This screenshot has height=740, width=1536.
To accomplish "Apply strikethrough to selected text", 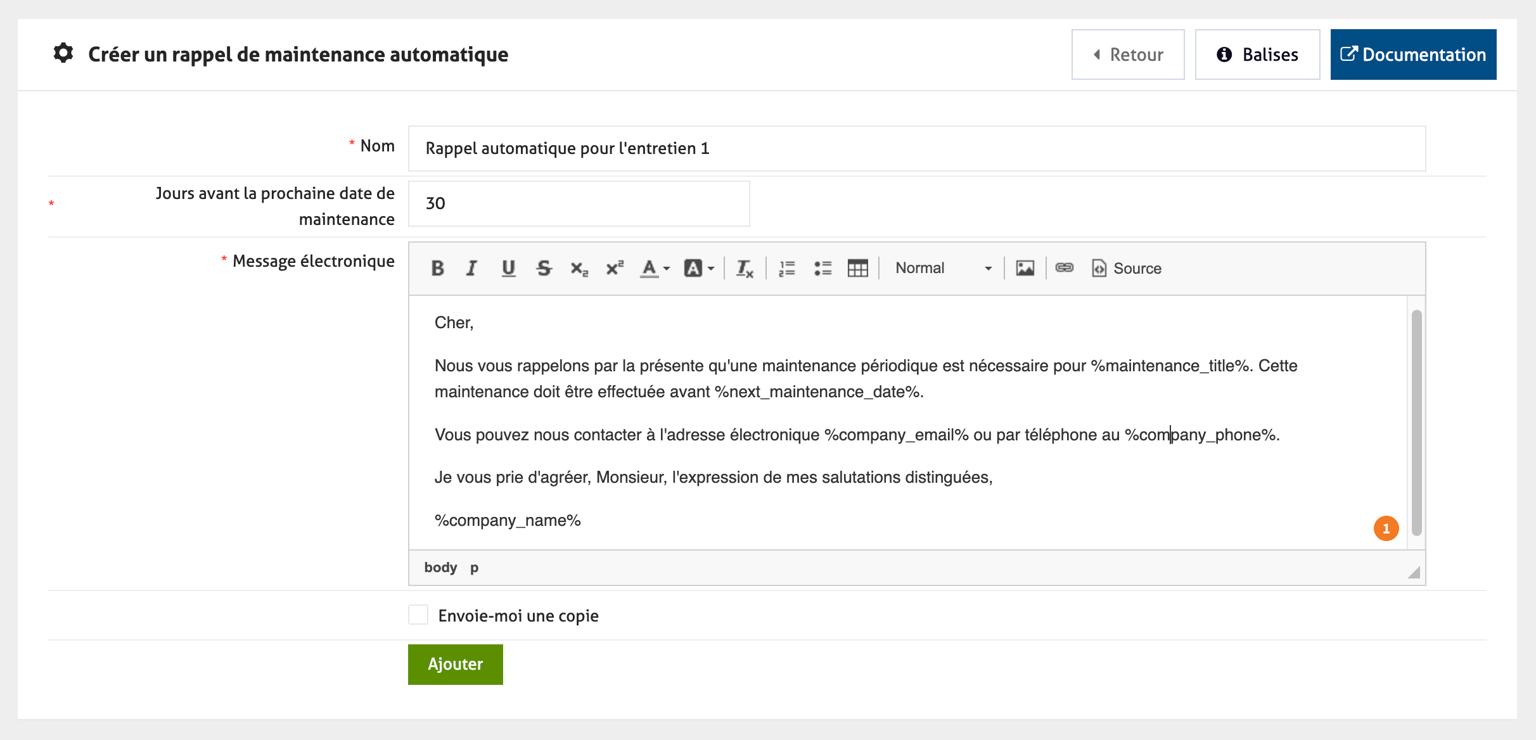I will (544, 268).
